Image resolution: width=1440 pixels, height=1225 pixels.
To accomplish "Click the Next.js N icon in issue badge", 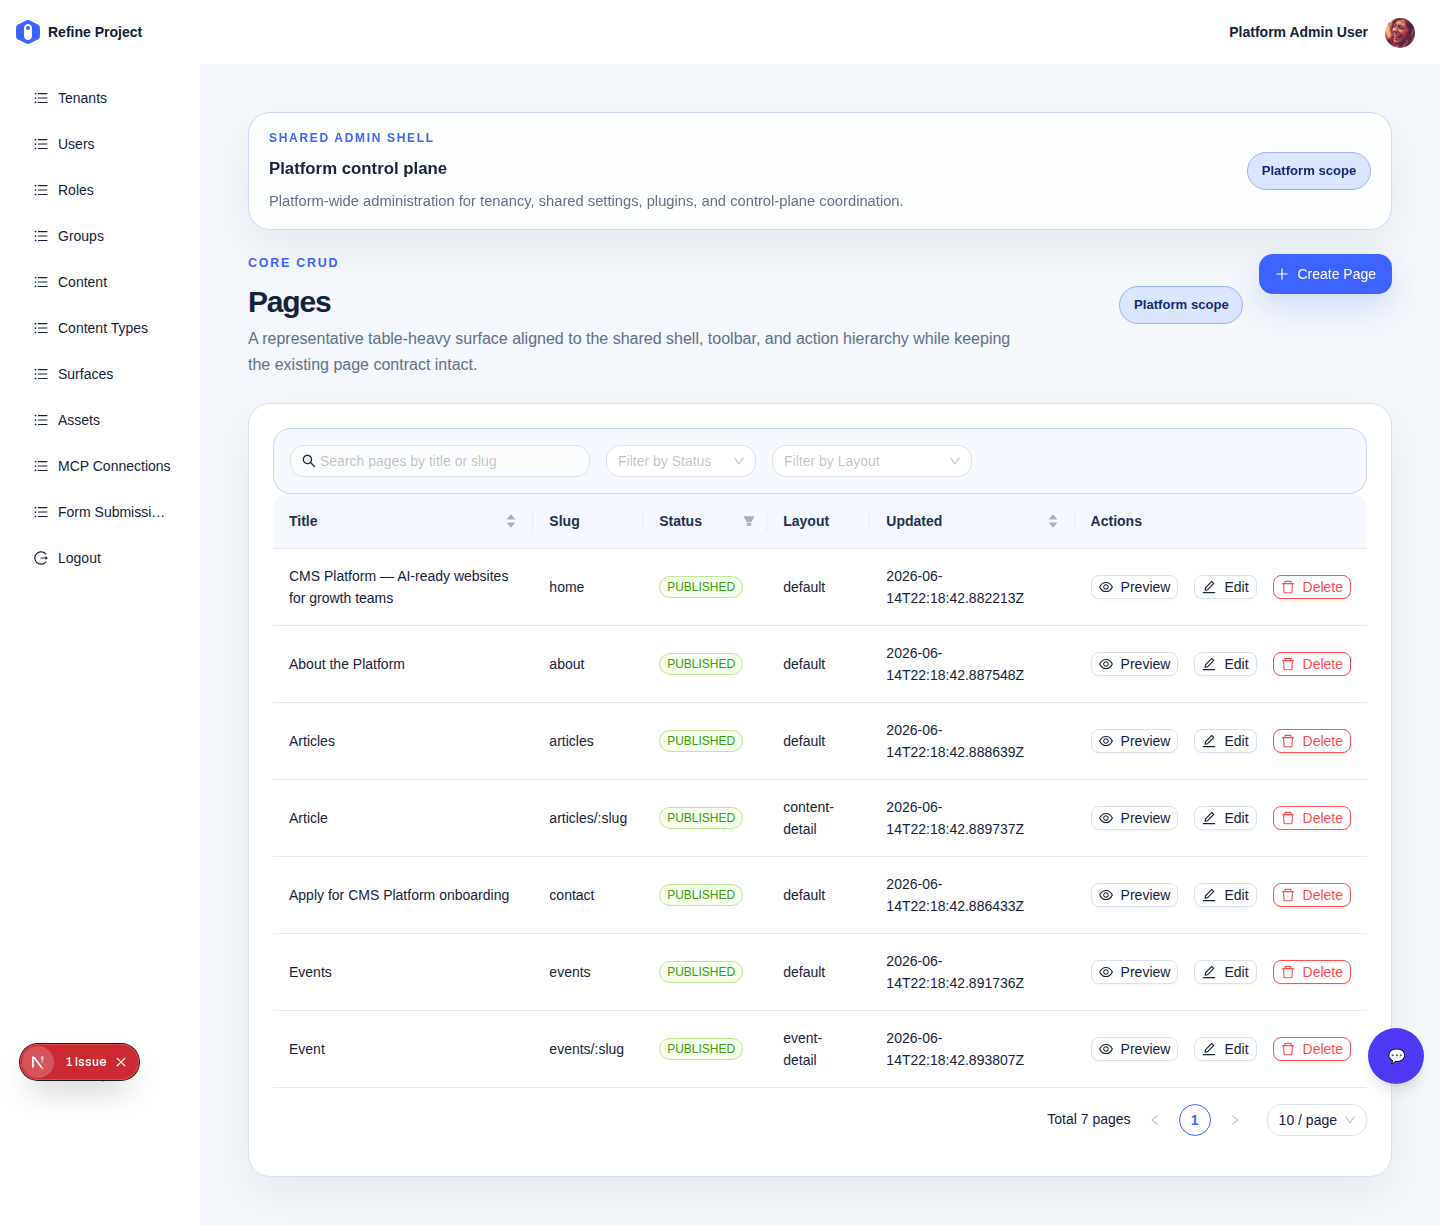I will pos(38,1062).
